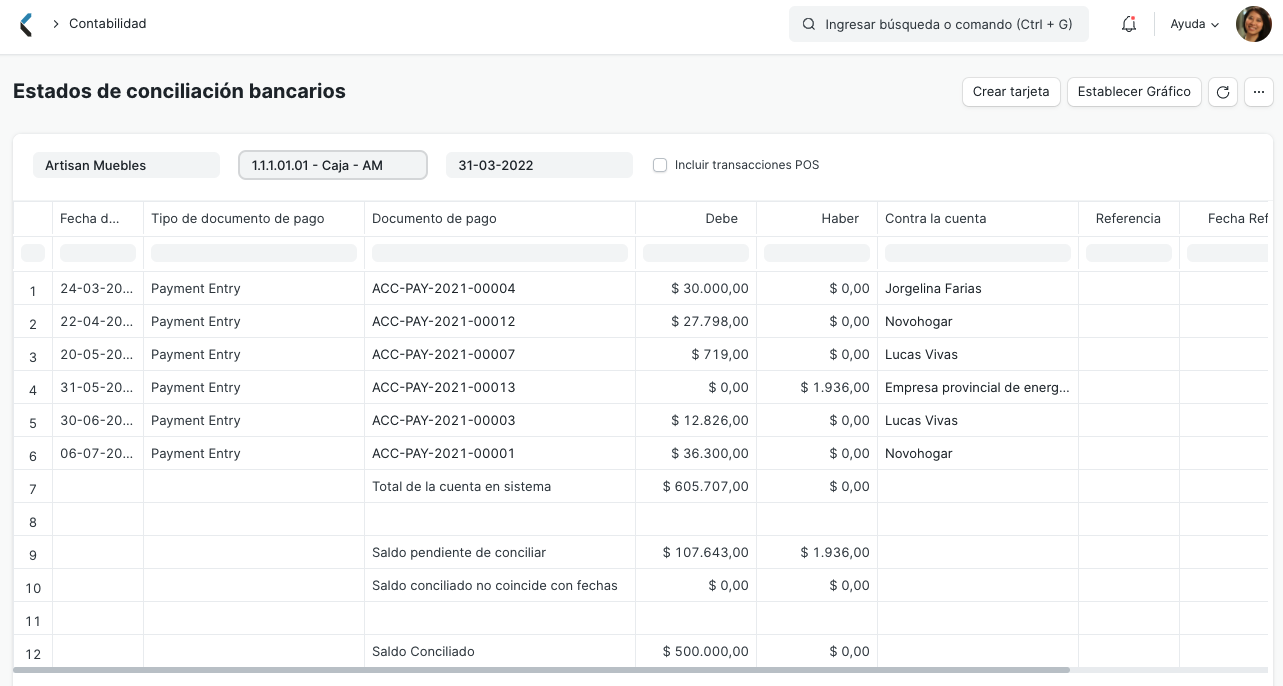Viewport: 1283px width, 686px height.
Task: Click the Debe column filter box
Action: point(696,253)
